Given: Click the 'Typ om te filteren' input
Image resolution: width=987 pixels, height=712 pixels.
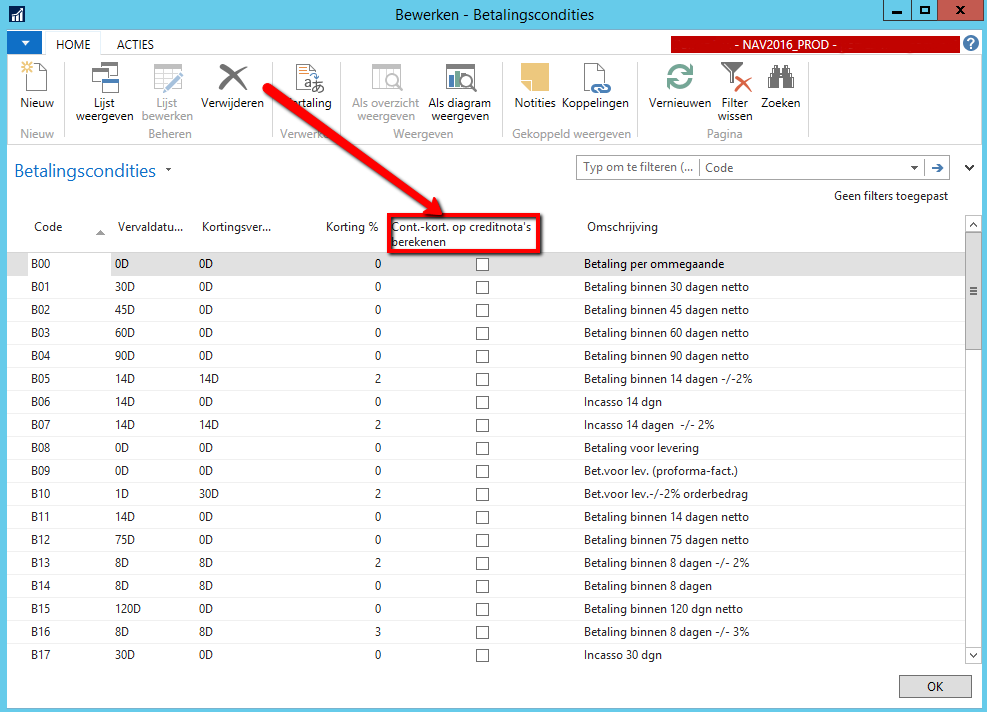Looking at the screenshot, I should (x=638, y=167).
